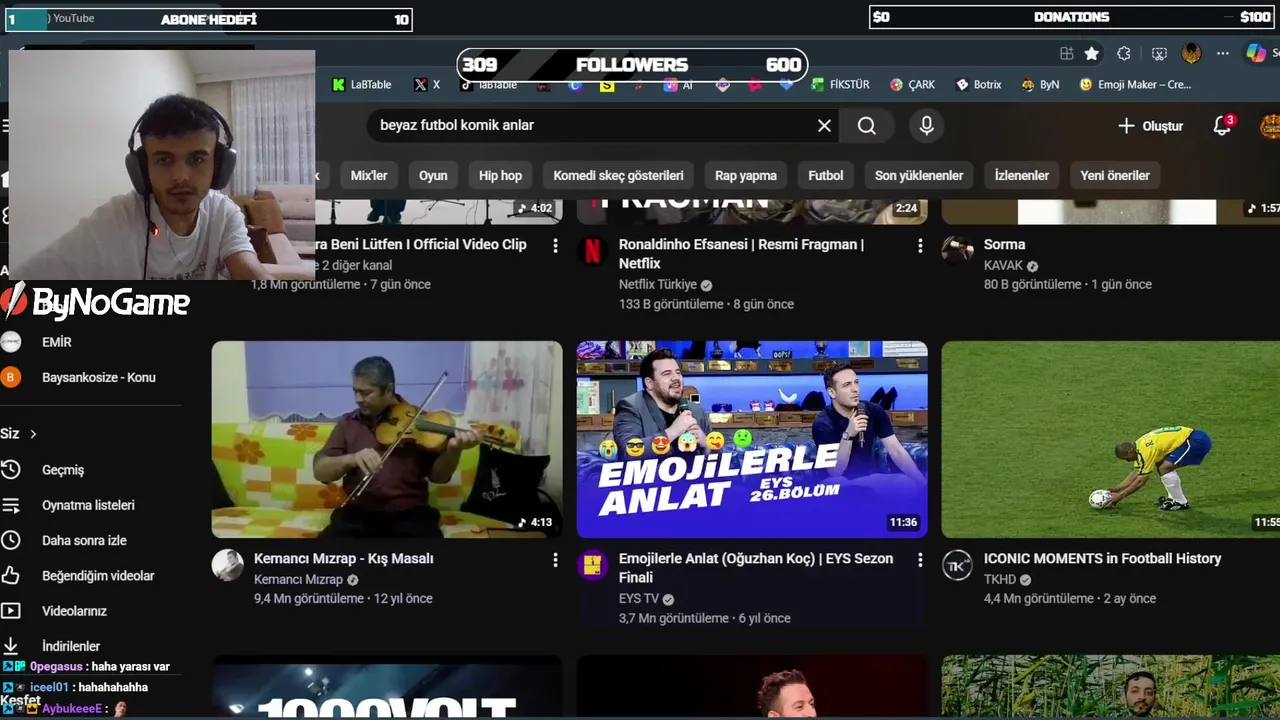Select the Oyun filter chip
The image size is (1280, 720).
433,175
